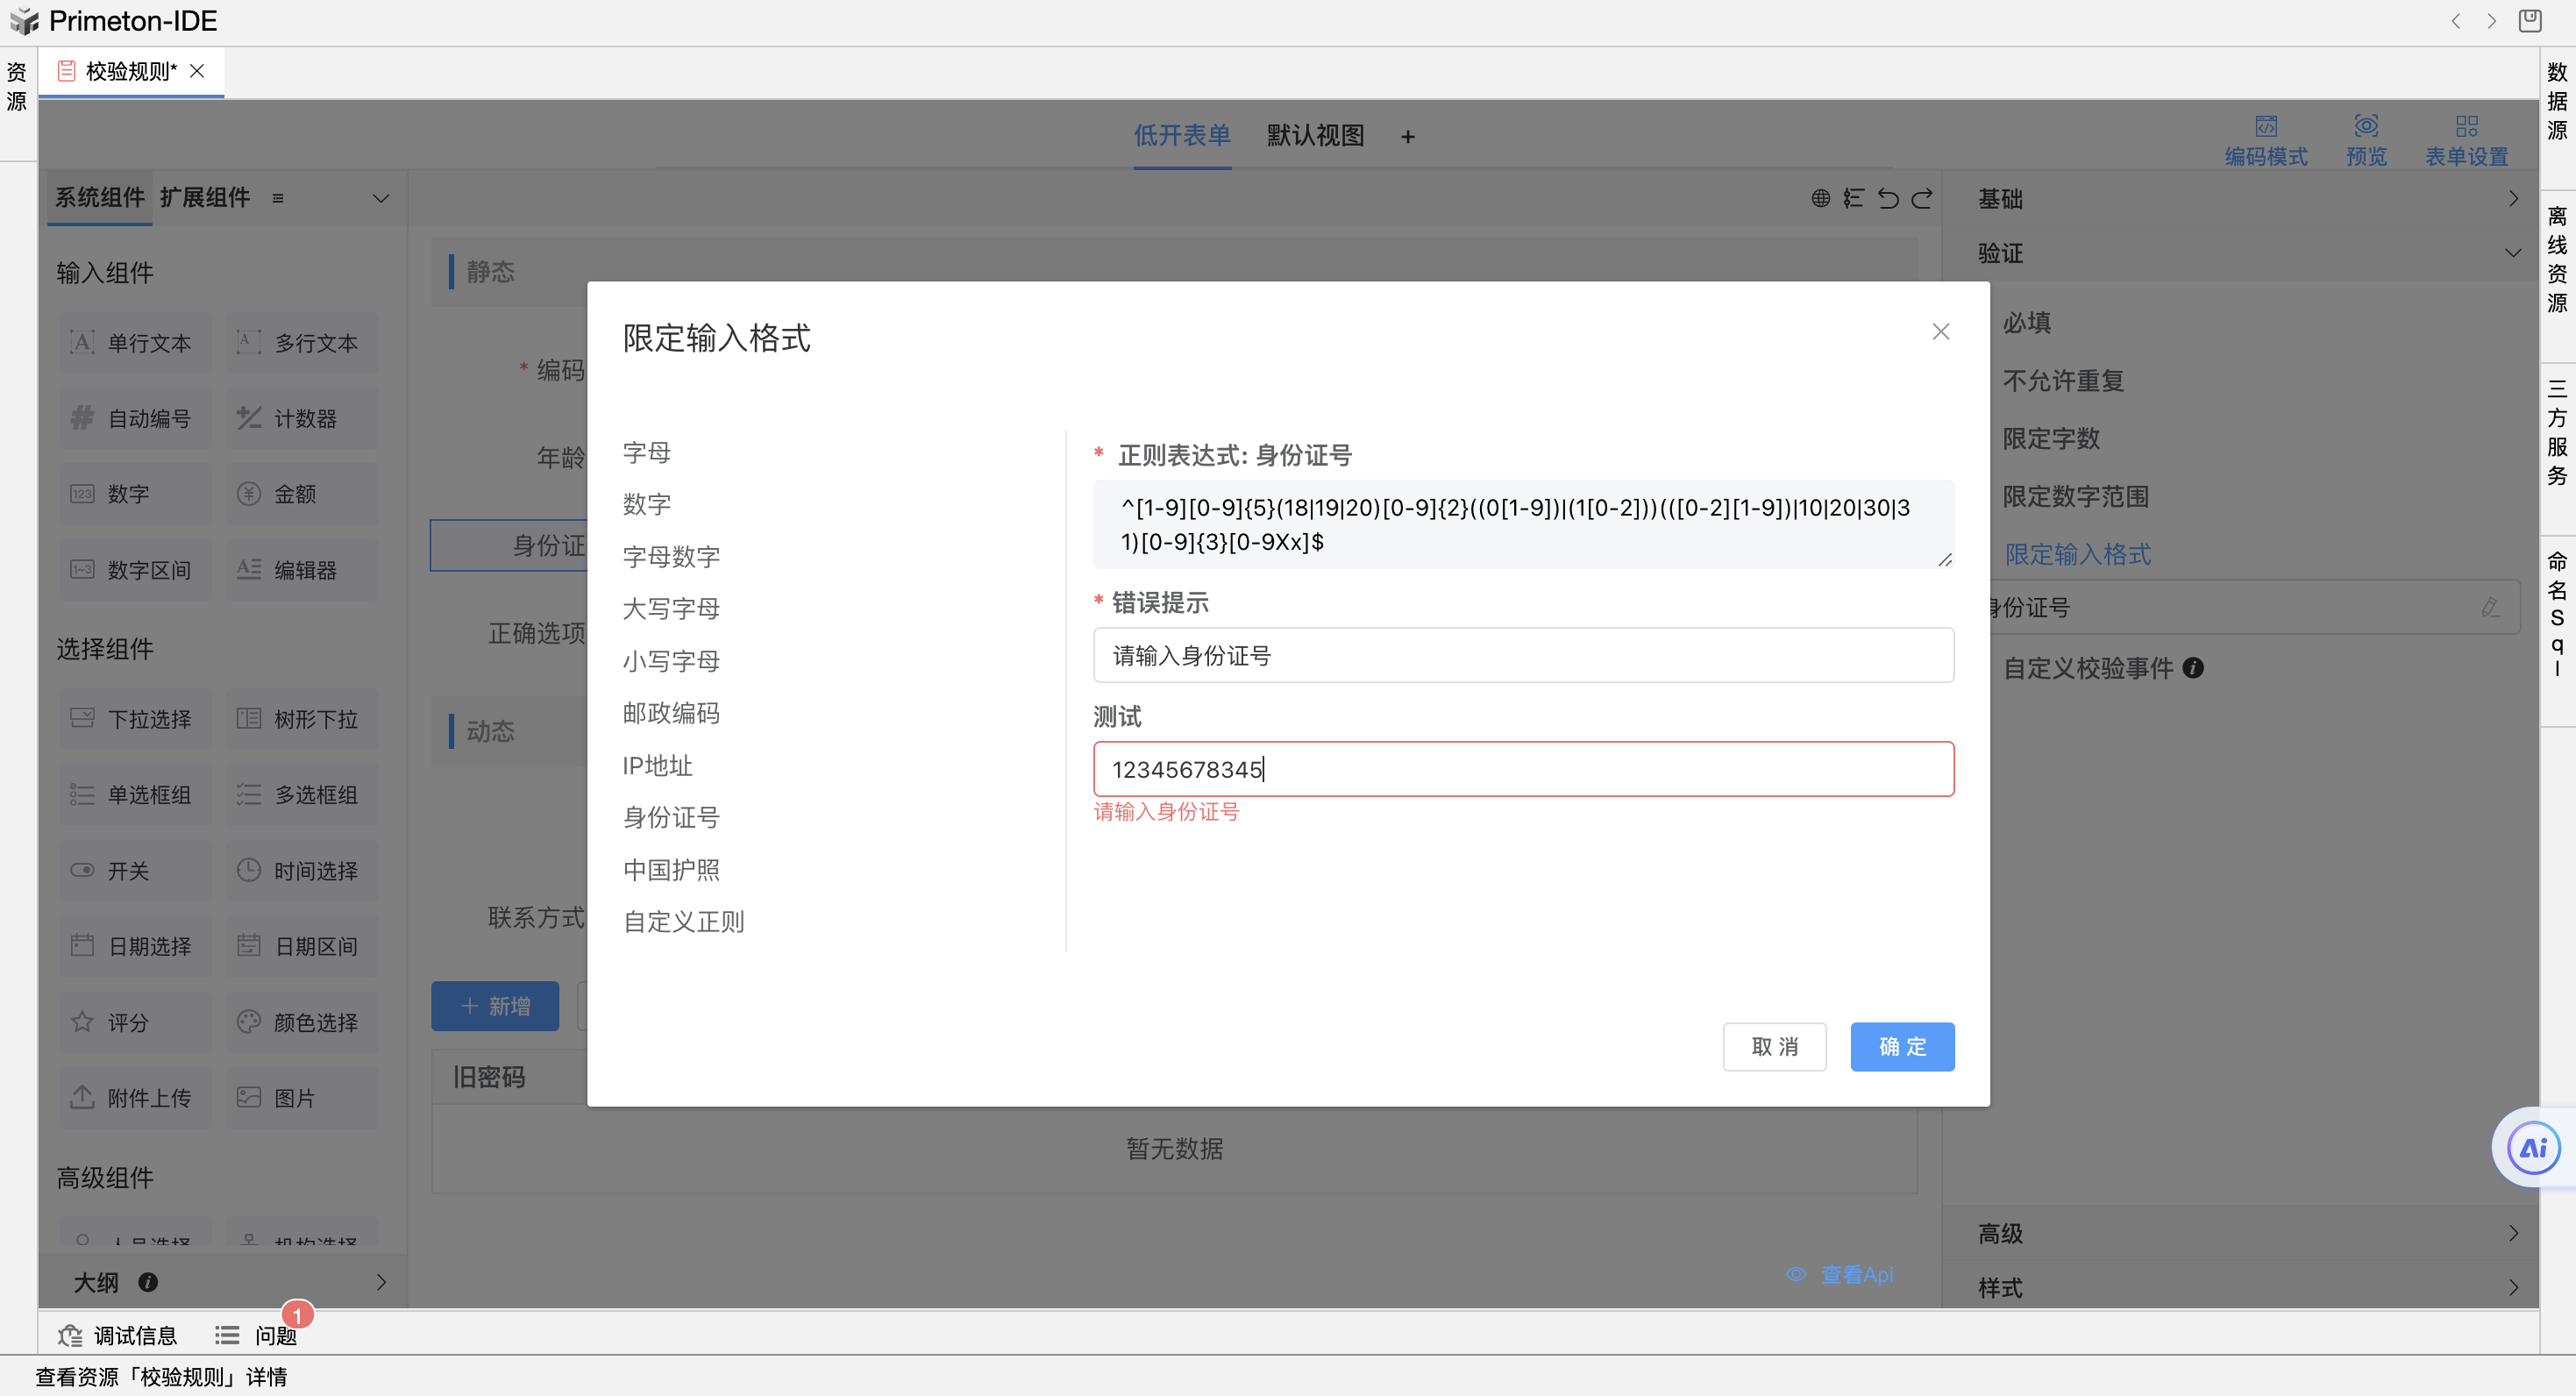Click the floating AI assistant icon
The width and height of the screenshot is (2576, 1396).
coord(2532,1148)
